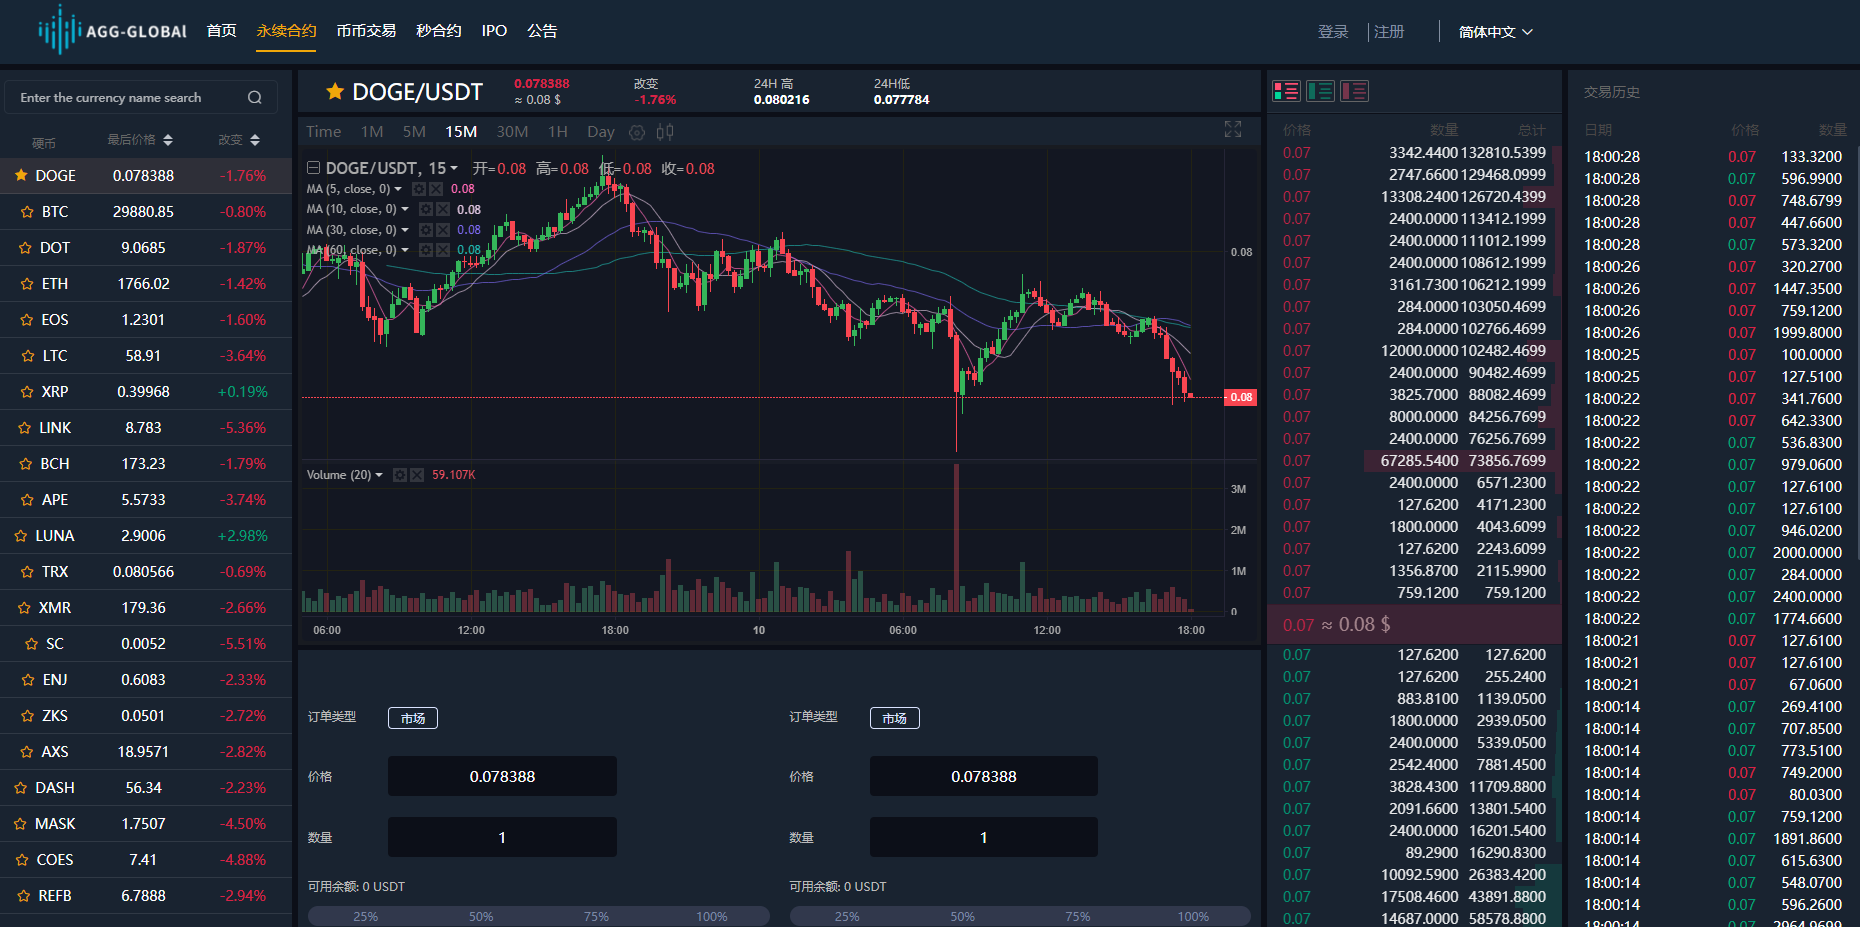The width and height of the screenshot is (1860, 927).
Task: Expand the chart to fullscreen
Action: click(1233, 130)
